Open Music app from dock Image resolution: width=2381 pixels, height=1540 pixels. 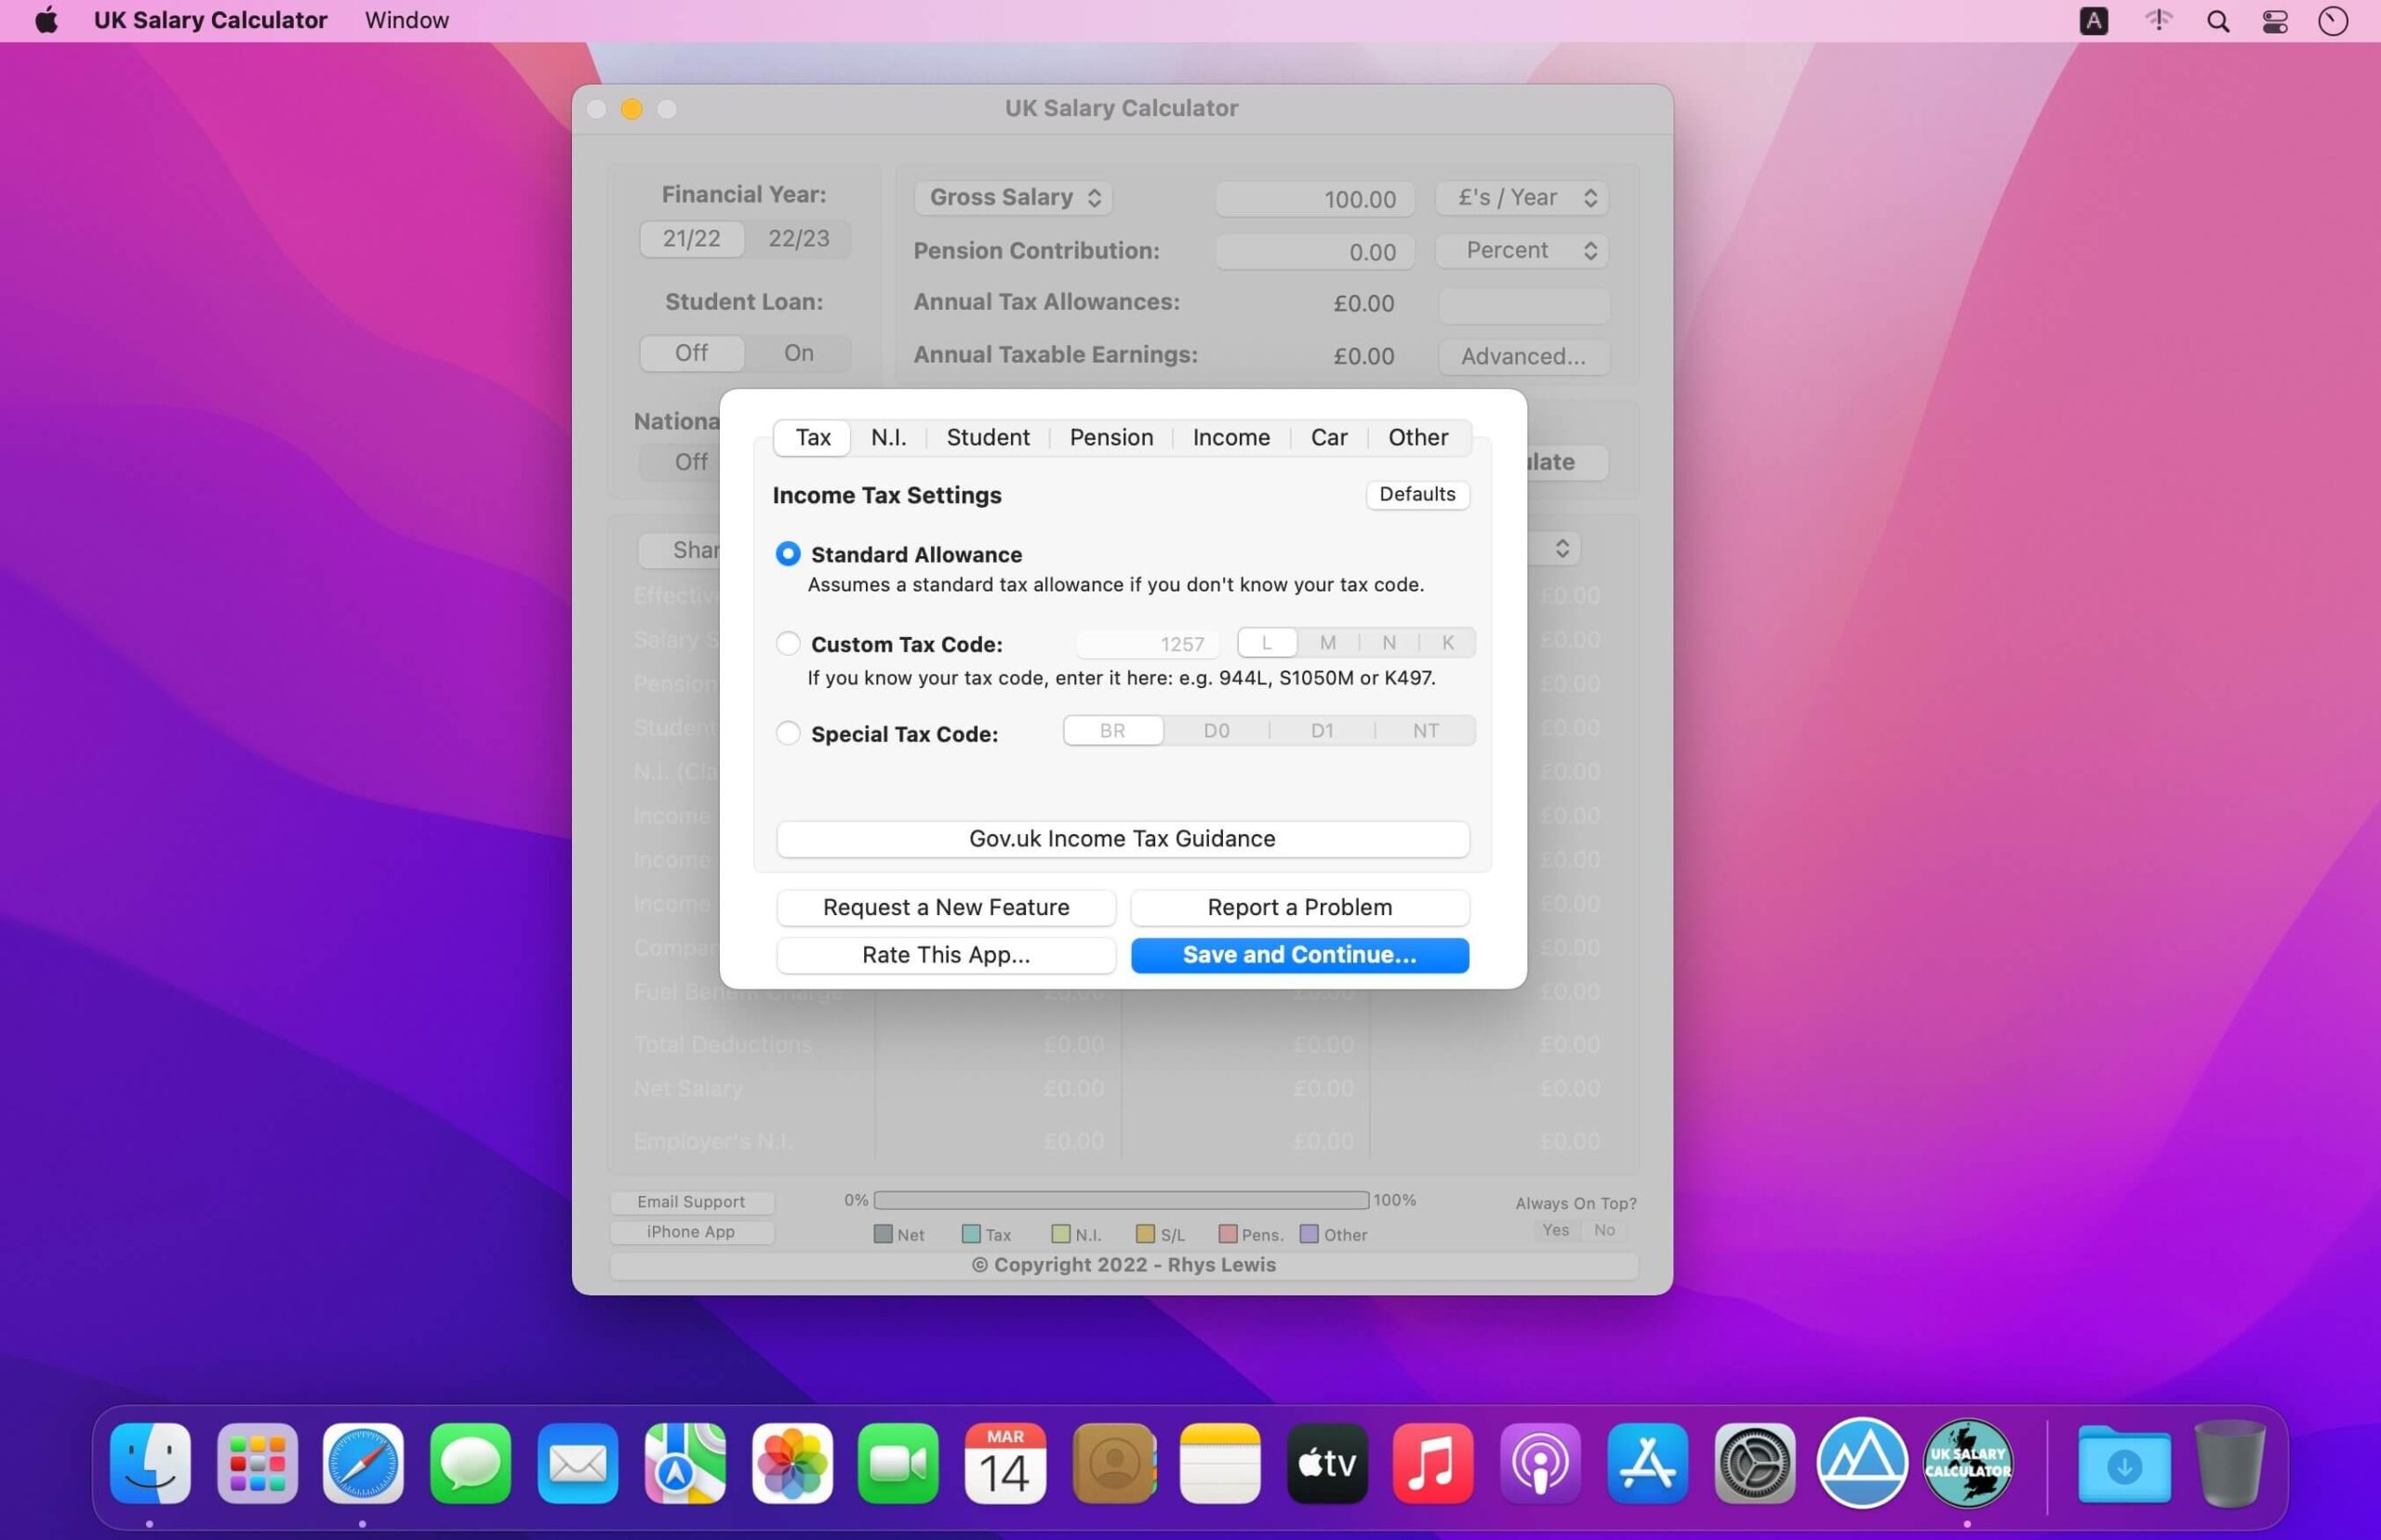tap(1433, 1463)
